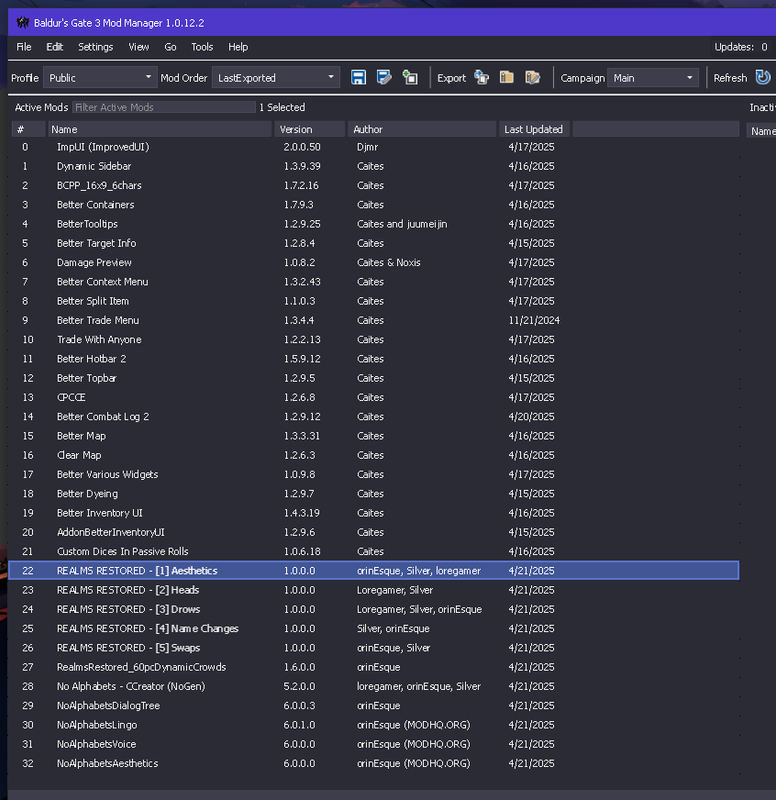Select Custom Dices In Passive Rolls mod
776x800 pixels.
374,552
